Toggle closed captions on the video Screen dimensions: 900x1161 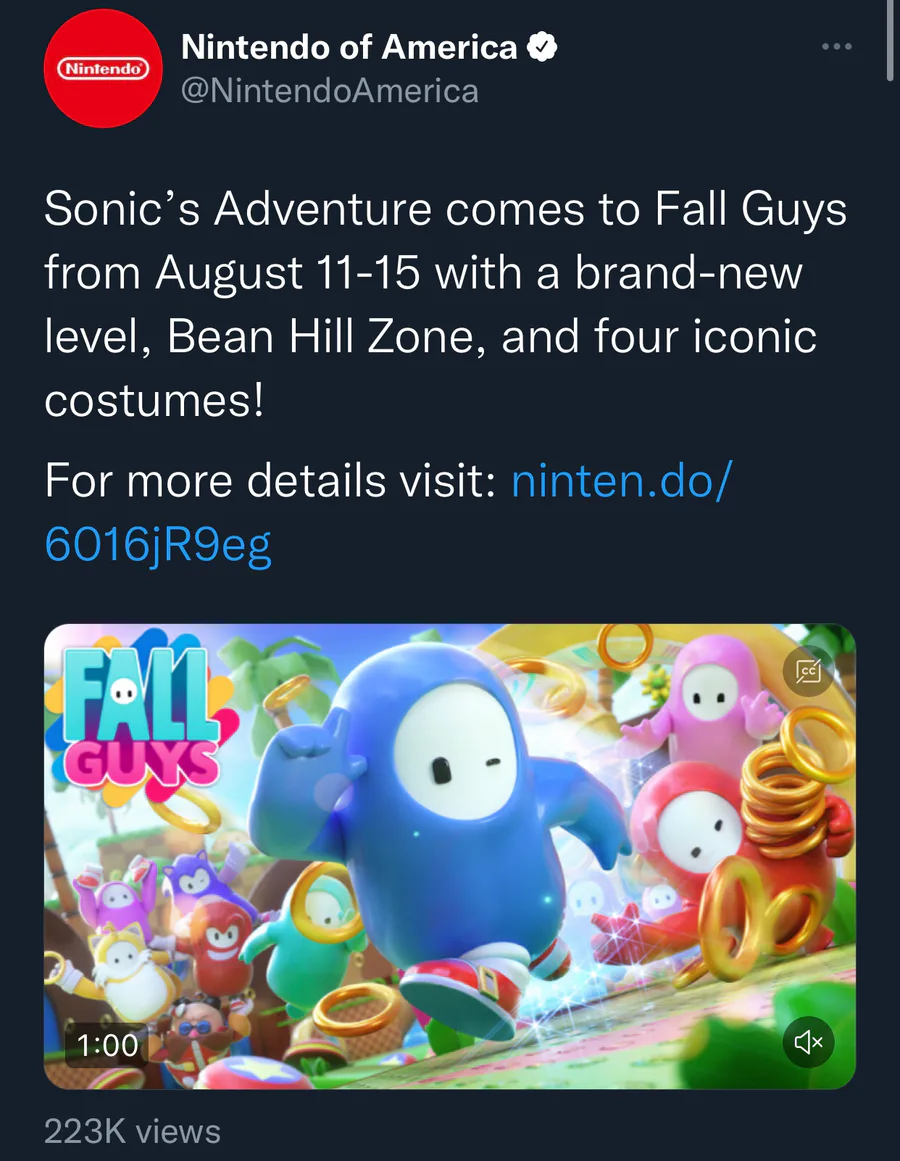click(x=808, y=671)
